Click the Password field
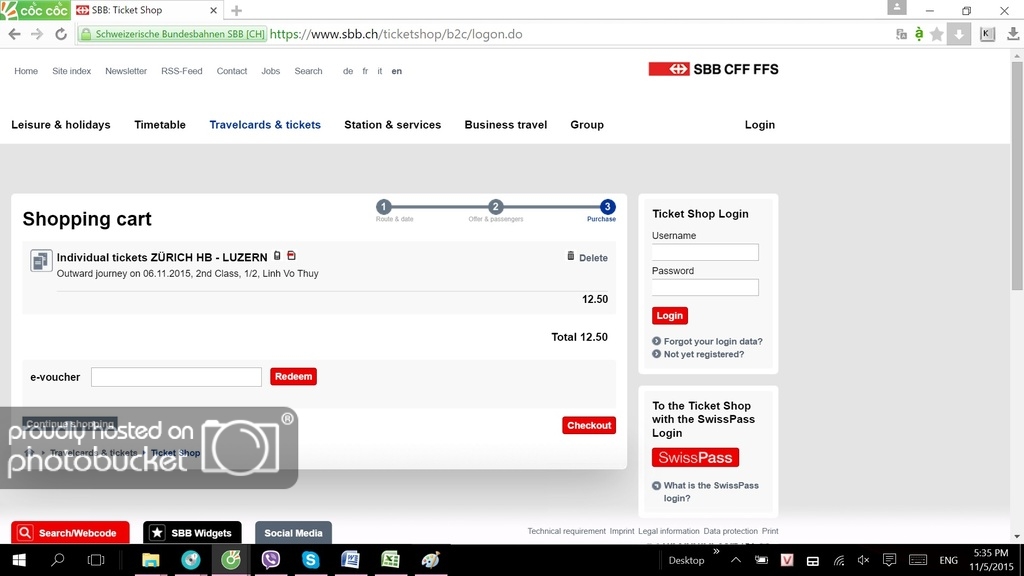The height and width of the screenshot is (576, 1024). point(705,287)
